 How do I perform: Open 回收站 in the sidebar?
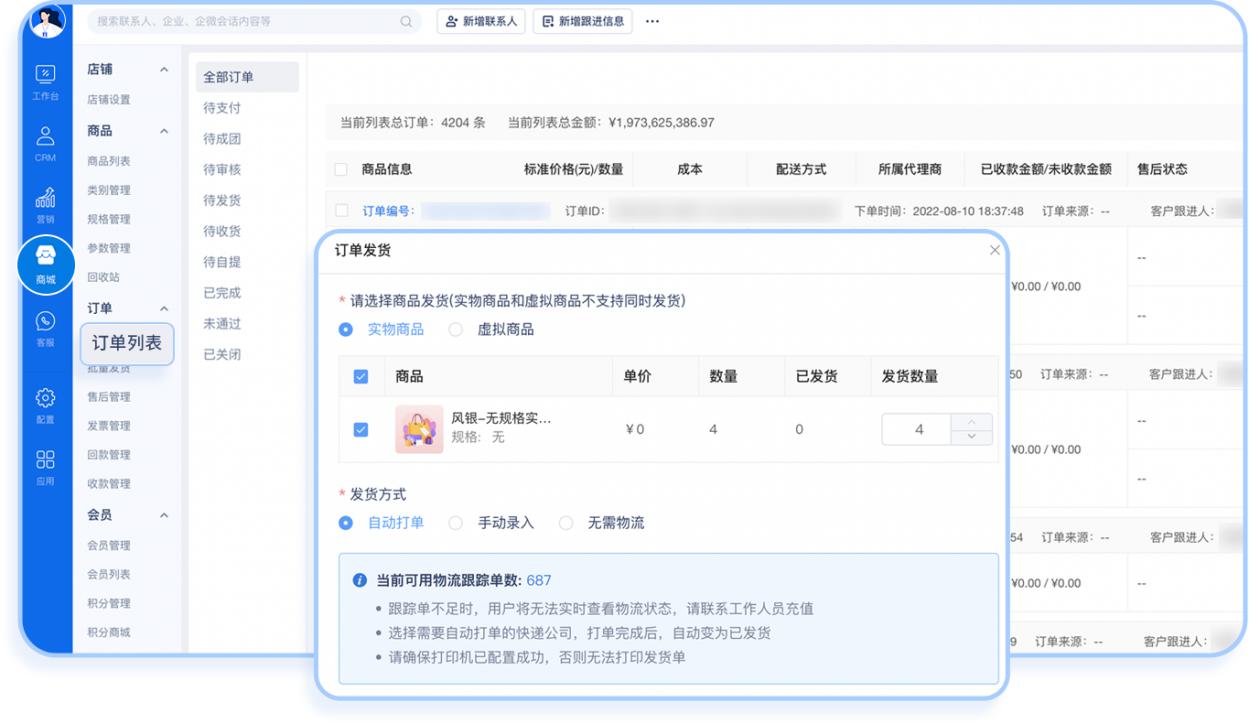(x=104, y=277)
